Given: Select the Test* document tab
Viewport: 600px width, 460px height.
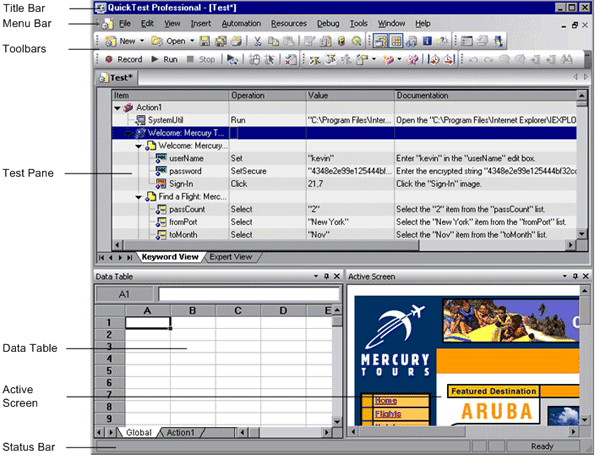Looking at the screenshot, I should (117, 78).
